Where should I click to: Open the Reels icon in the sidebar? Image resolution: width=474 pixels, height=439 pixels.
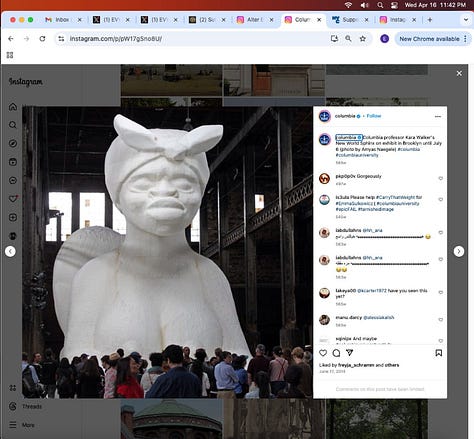click(x=13, y=162)
